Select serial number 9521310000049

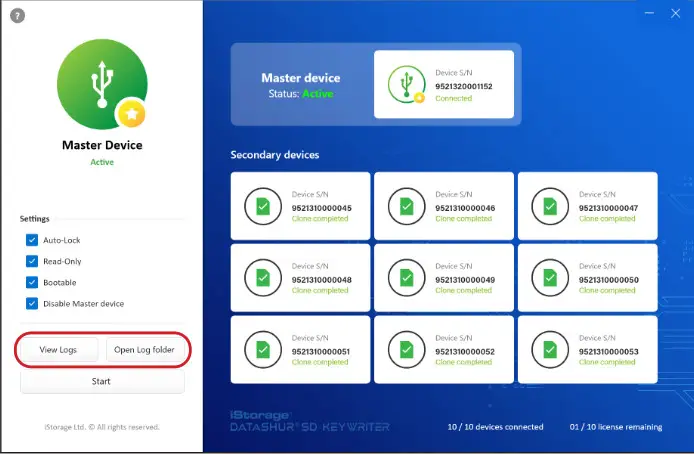tap(465, 280)
